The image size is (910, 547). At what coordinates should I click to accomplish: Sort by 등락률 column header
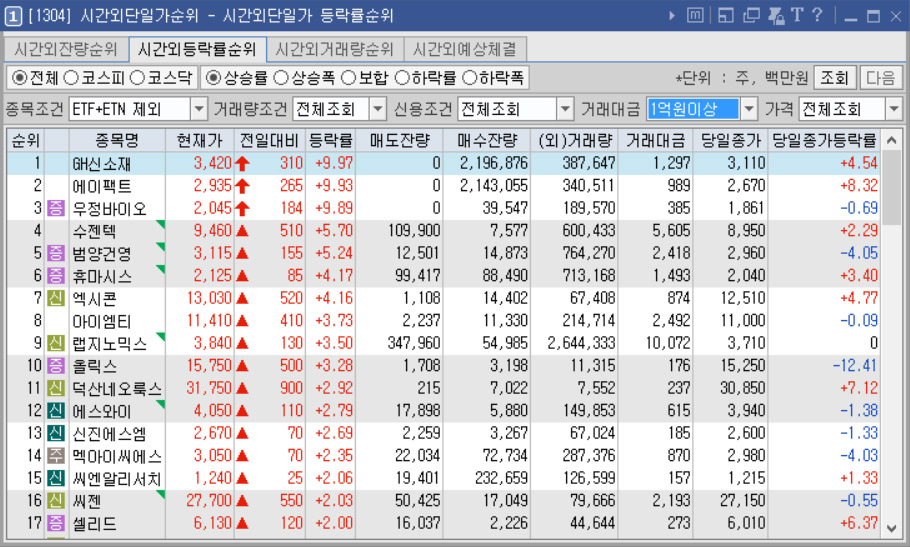coord(330,140)
